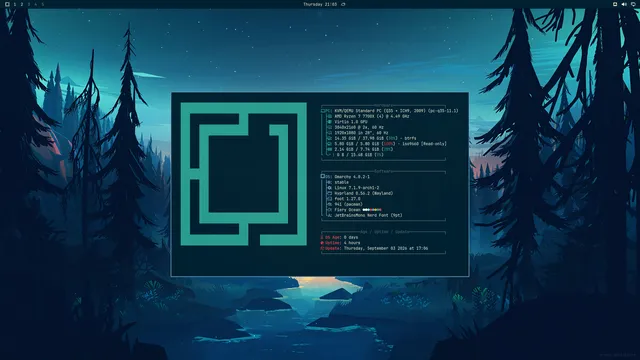Viewport: 640px width, 360px height.
Task: Click the font icon beside JetBrainsMono Nerd Font
Action: 329,215
